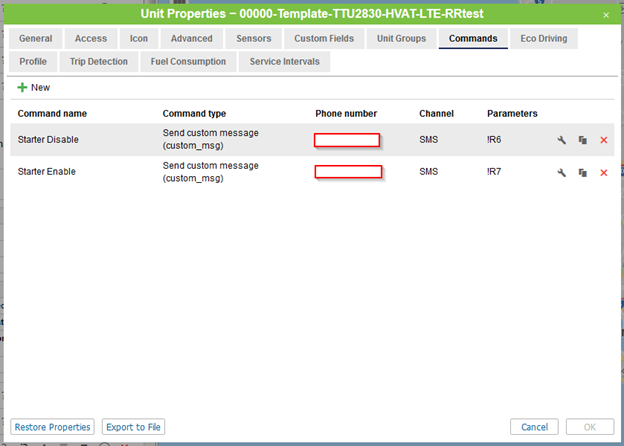The height and width of the screenshot is (446, 624).
Task: Switch to Trip Detection tab
Action: pos(99,62)
